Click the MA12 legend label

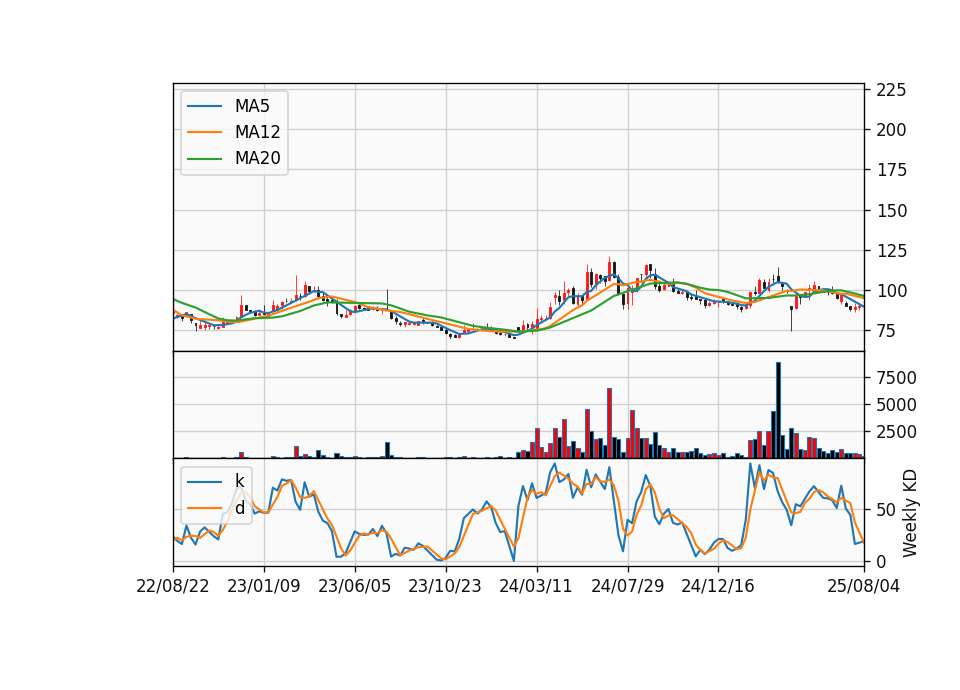click(257, 132)
